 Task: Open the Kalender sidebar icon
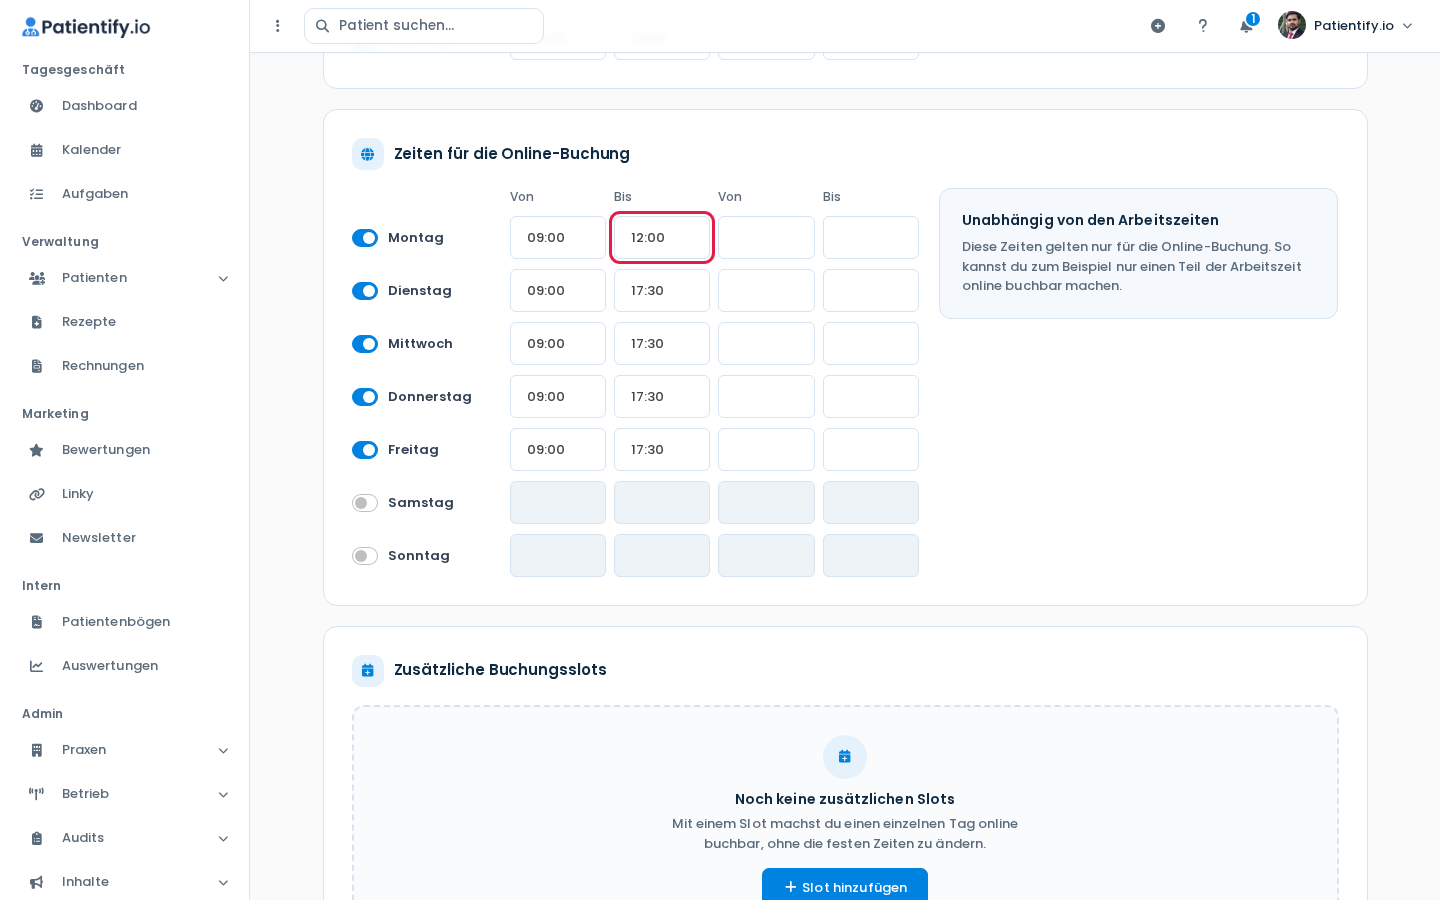click(37, 150)
